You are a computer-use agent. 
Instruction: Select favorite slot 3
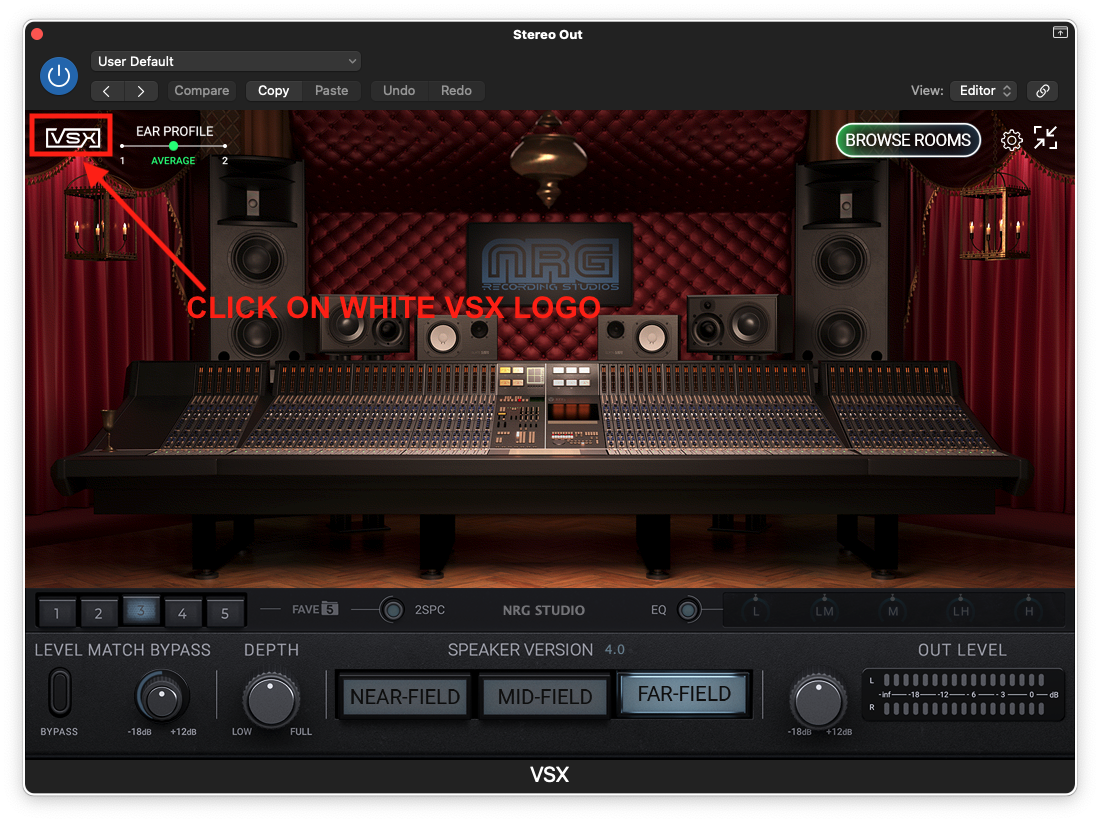tap(140, 610)
